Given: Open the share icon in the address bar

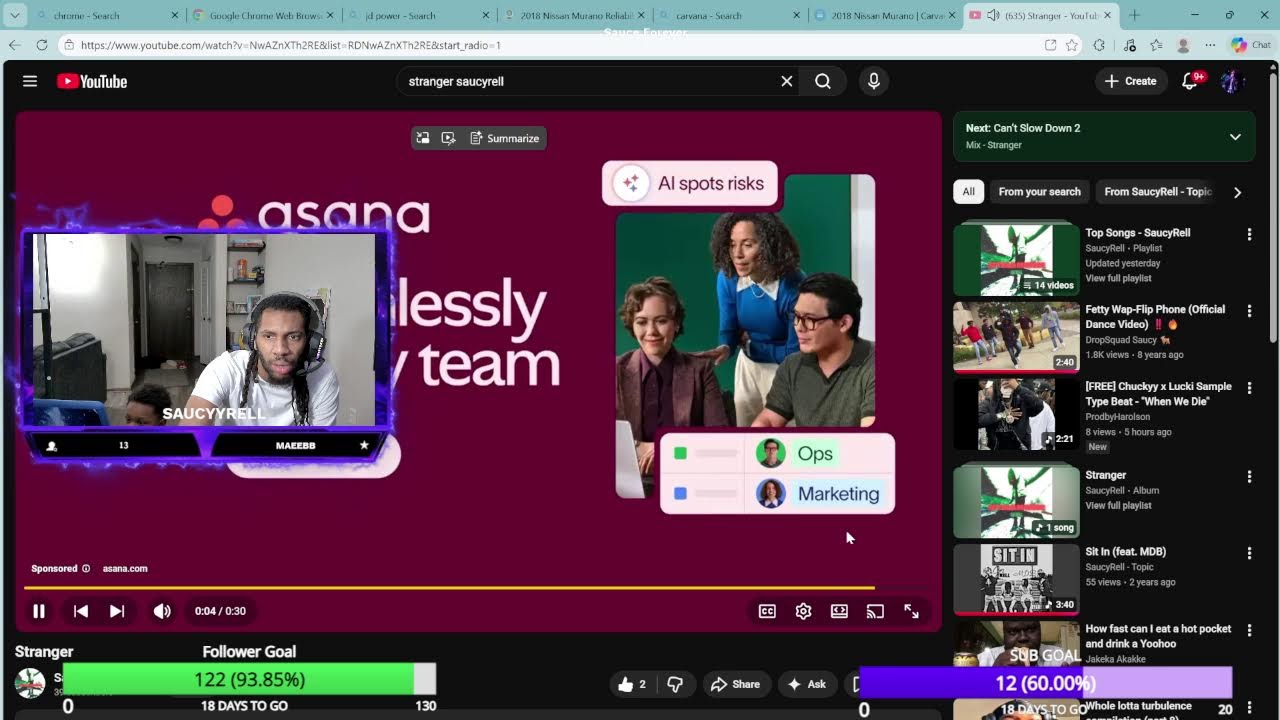Looking at the screenshot, I should 1050,45.
